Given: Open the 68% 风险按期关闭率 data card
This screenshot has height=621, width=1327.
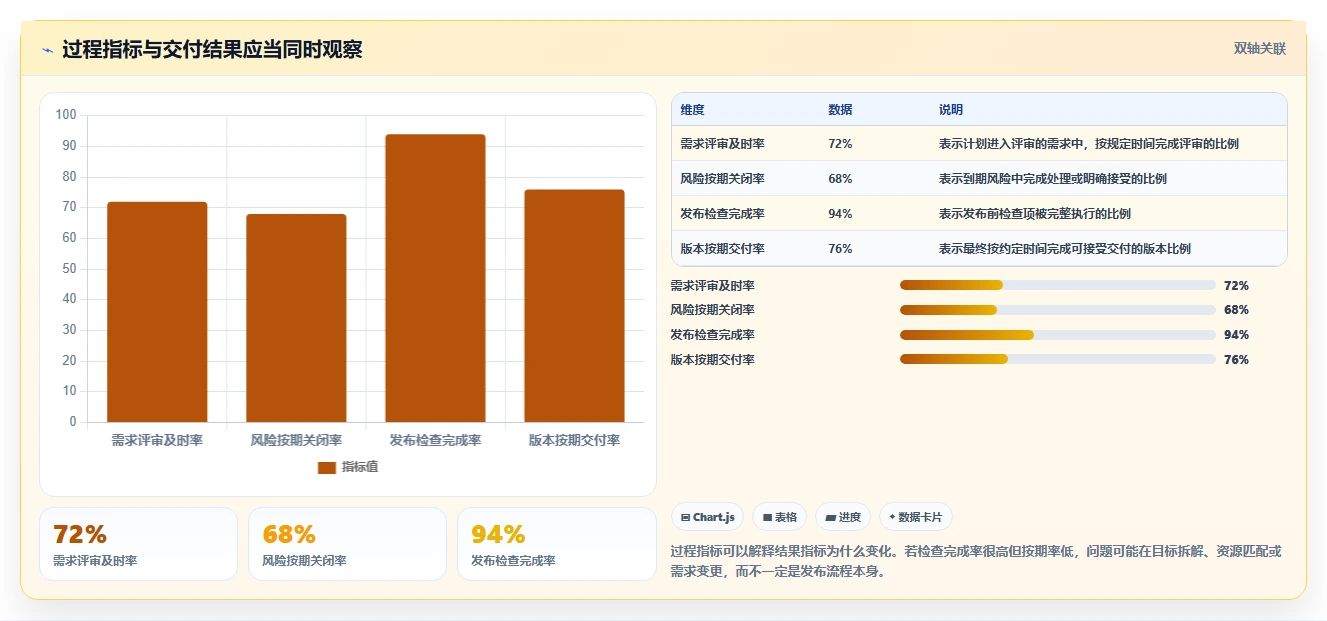Looking at the screenshot, I should coord(347,544).
